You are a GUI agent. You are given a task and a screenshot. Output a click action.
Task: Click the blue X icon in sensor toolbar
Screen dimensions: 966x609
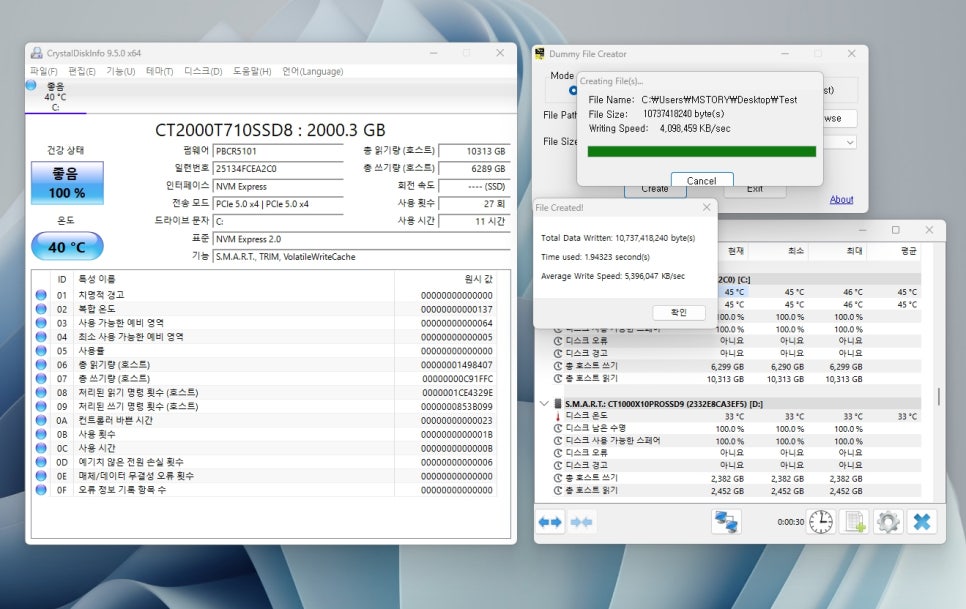tap(922, 522)
